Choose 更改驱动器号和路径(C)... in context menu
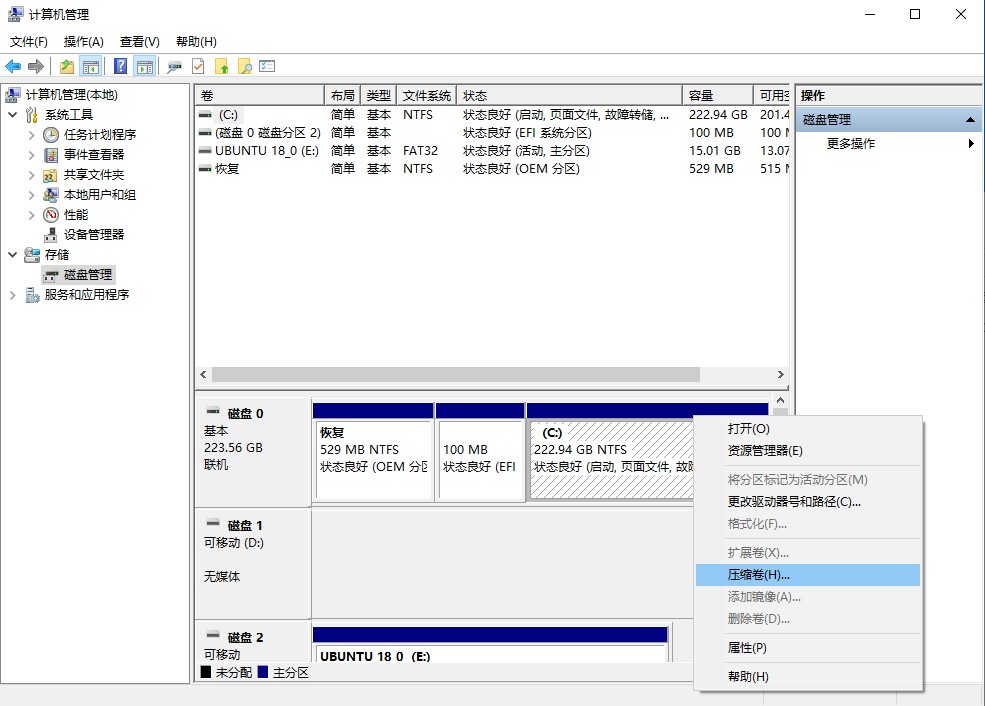985x706 pixels. tap(807, 501)
